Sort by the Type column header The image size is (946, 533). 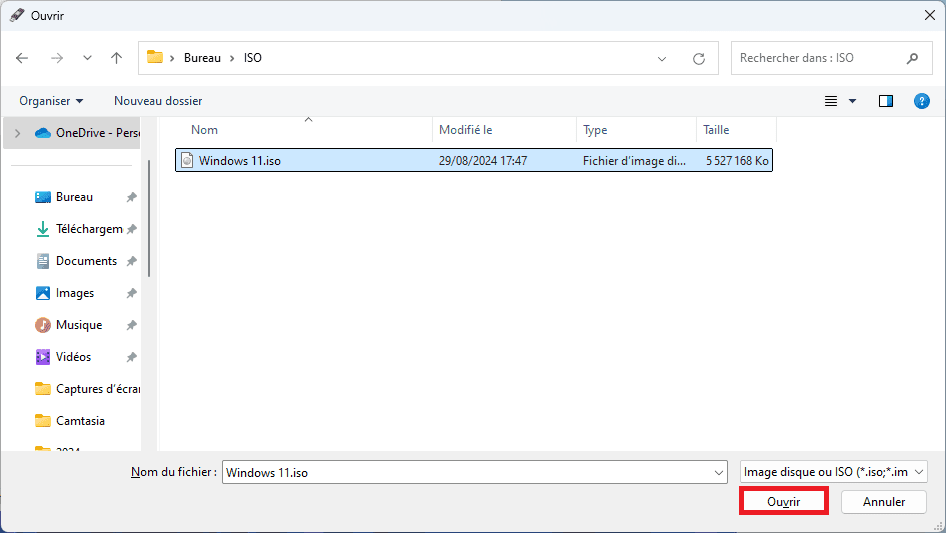pyautogui.click(x=595, y=130)
